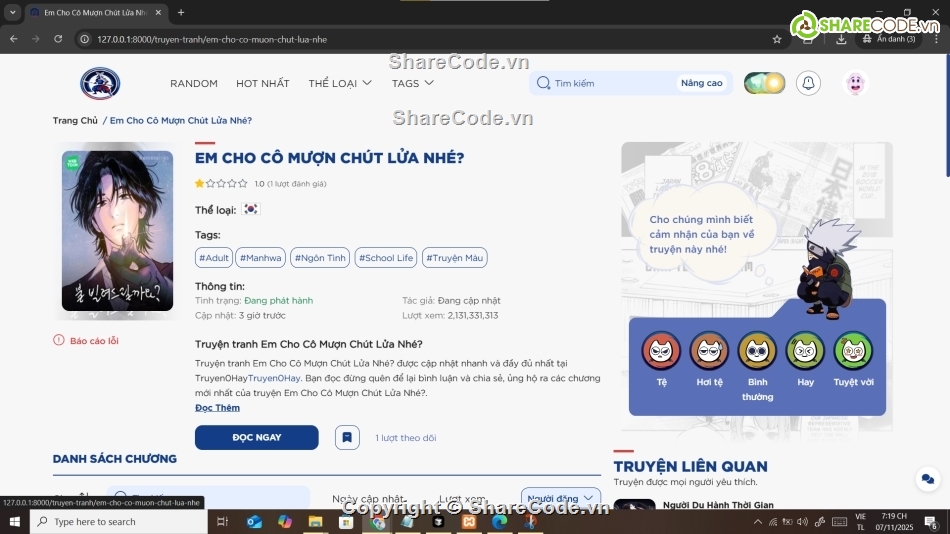Show hidden system tray icons
This screenshot has width=950, height=534.
pos(758,522)
